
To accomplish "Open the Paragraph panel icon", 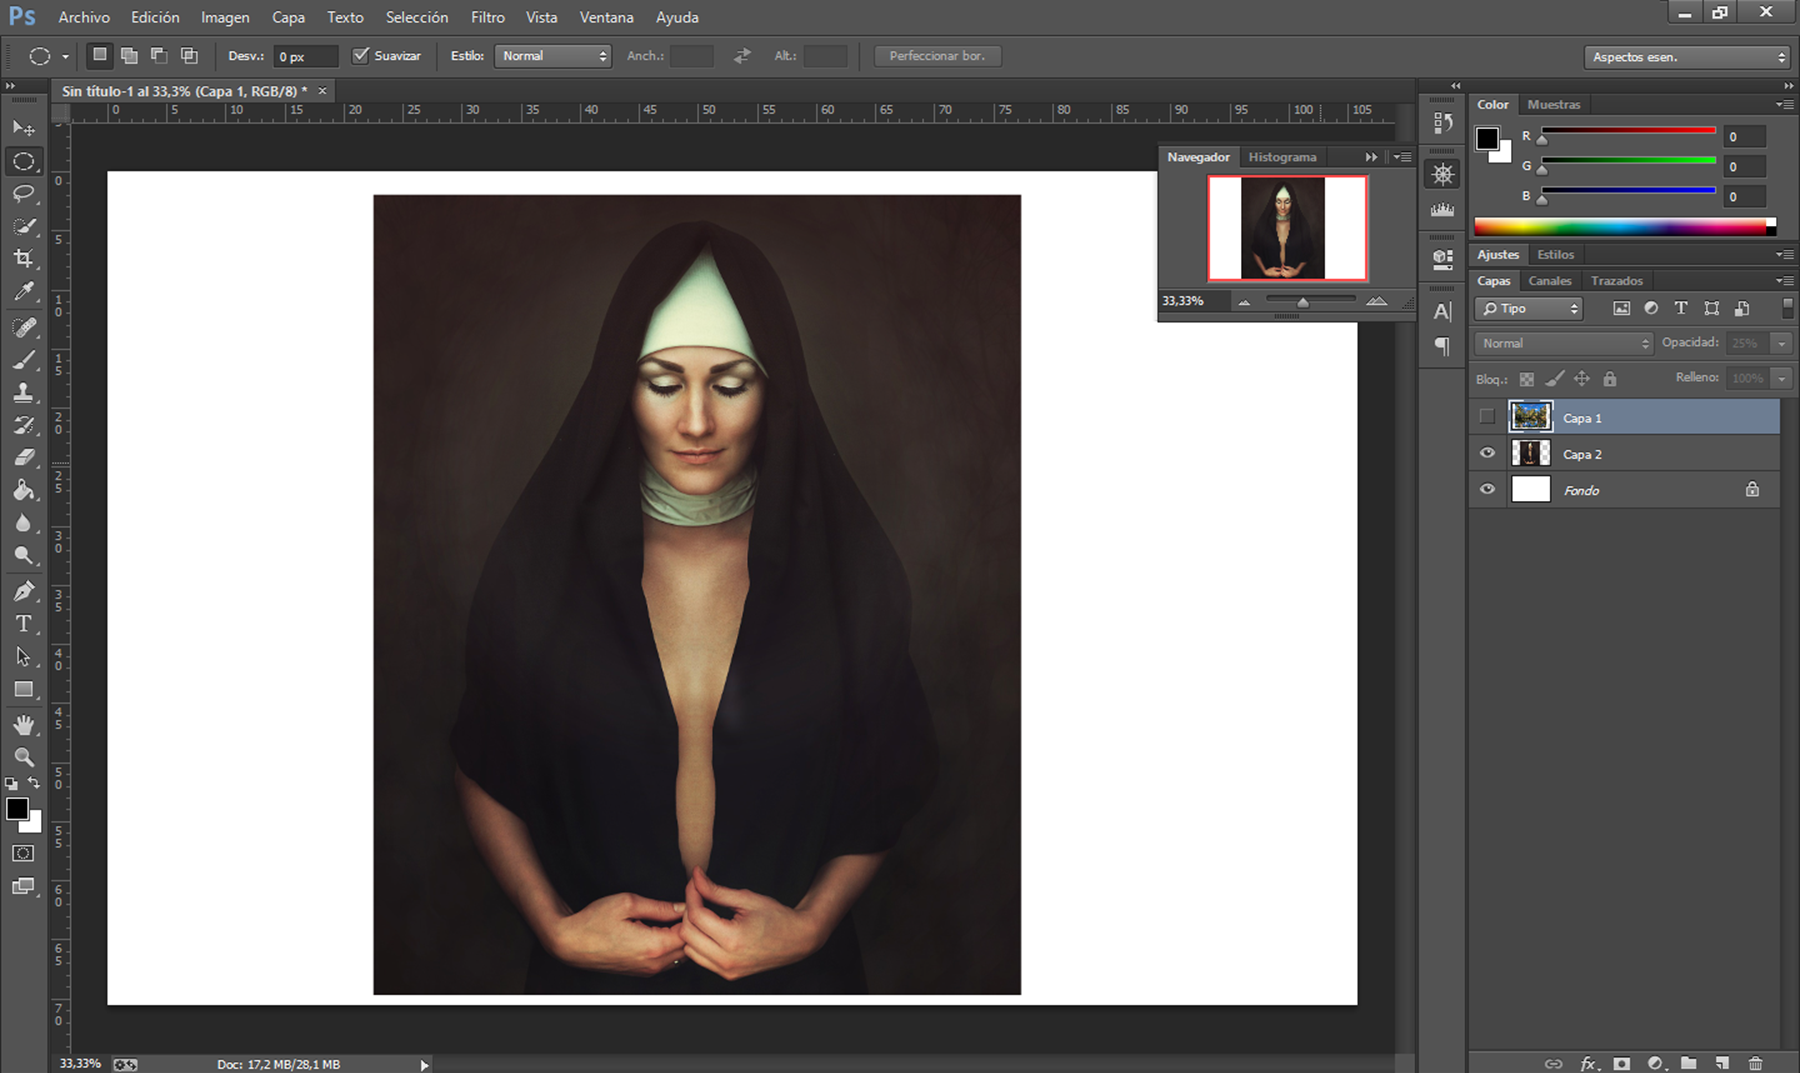I will (x=1443, y=346).
